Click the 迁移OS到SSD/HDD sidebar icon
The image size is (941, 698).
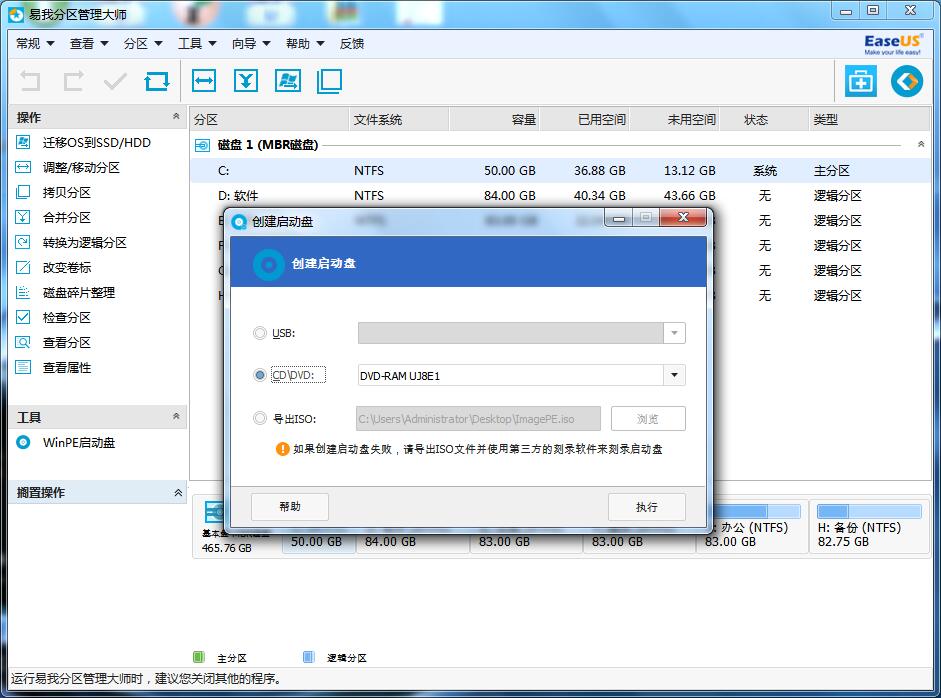[23, 142]
